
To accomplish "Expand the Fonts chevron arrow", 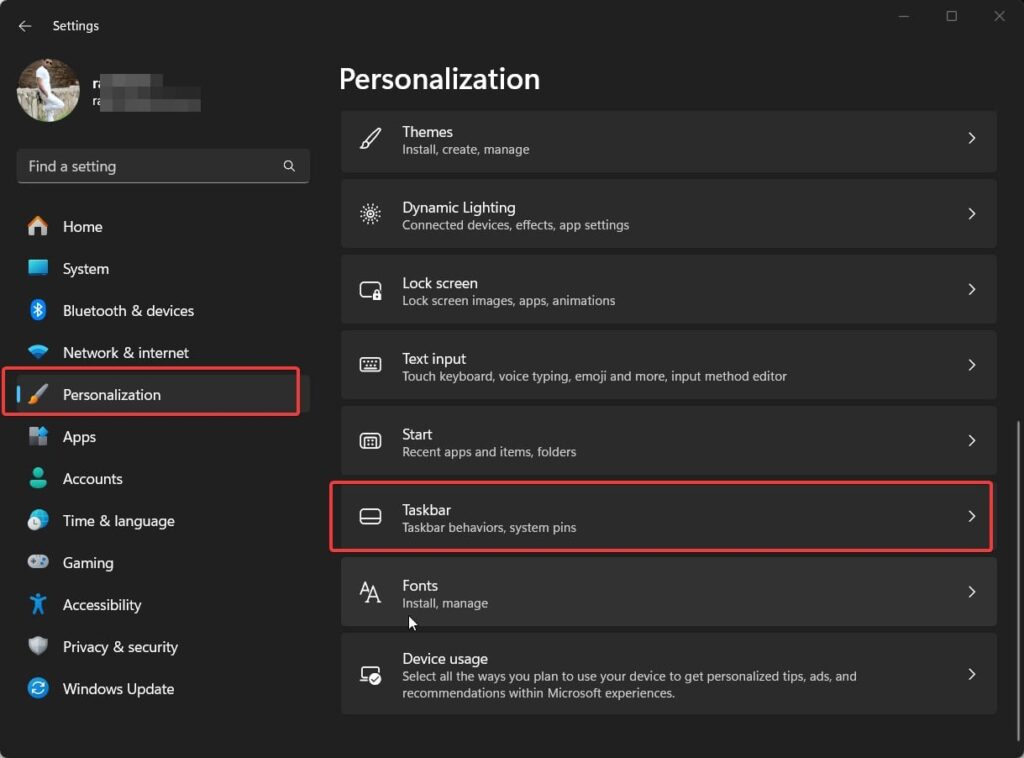I will click(971, 592).
